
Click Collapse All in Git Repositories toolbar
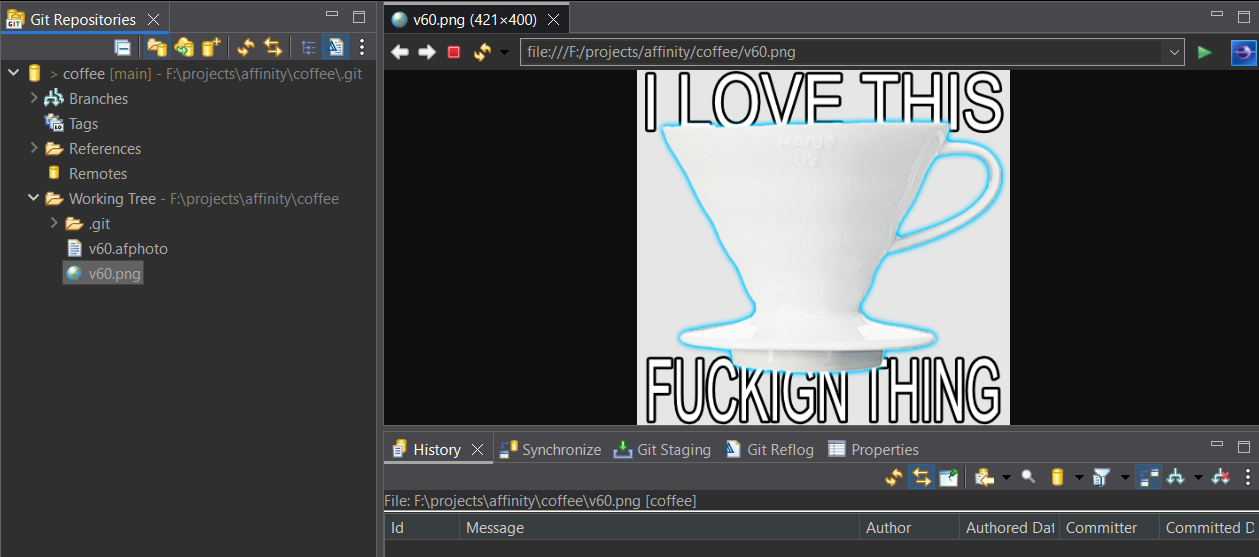(x=122, y=47)
